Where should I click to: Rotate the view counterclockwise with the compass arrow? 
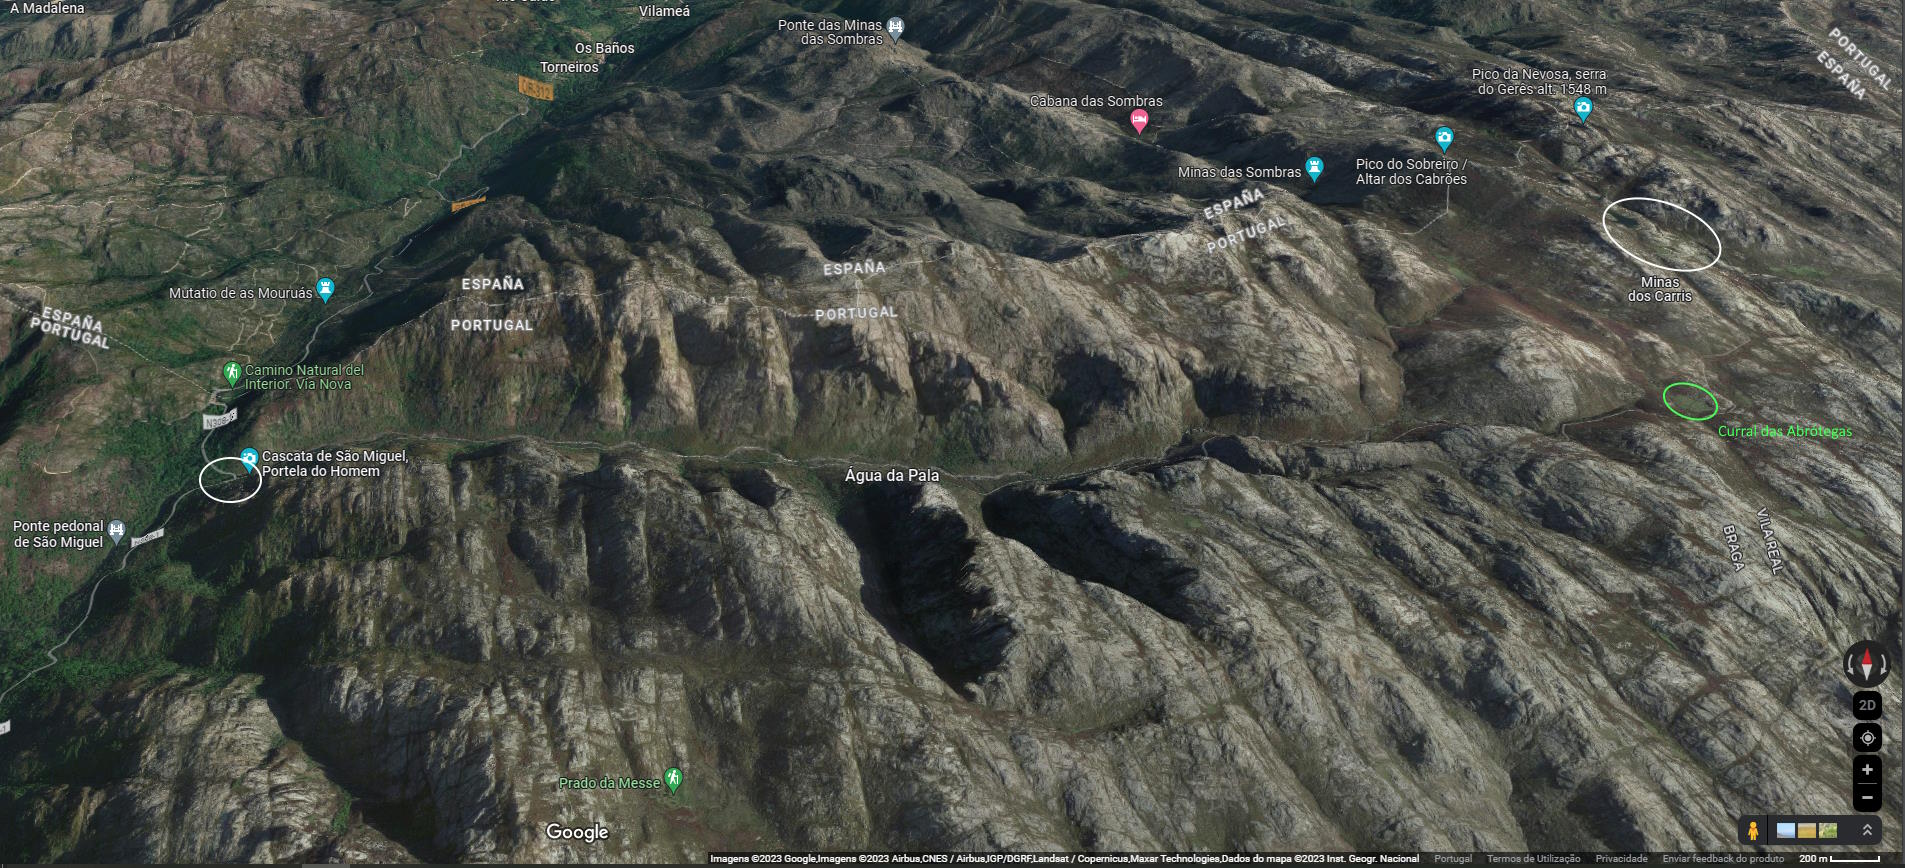tap(1851, 664)
